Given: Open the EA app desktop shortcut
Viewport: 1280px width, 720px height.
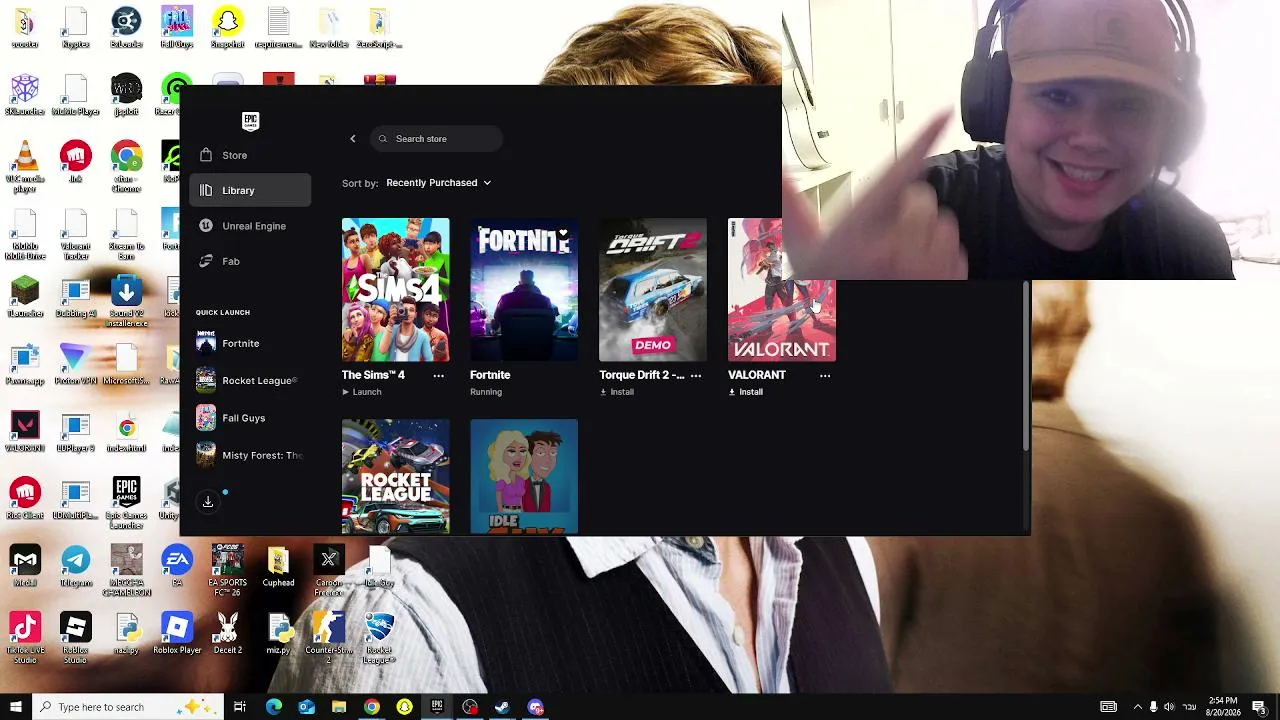Looking at the screenshot, I should pyautogui.click(x=177, y=565).
